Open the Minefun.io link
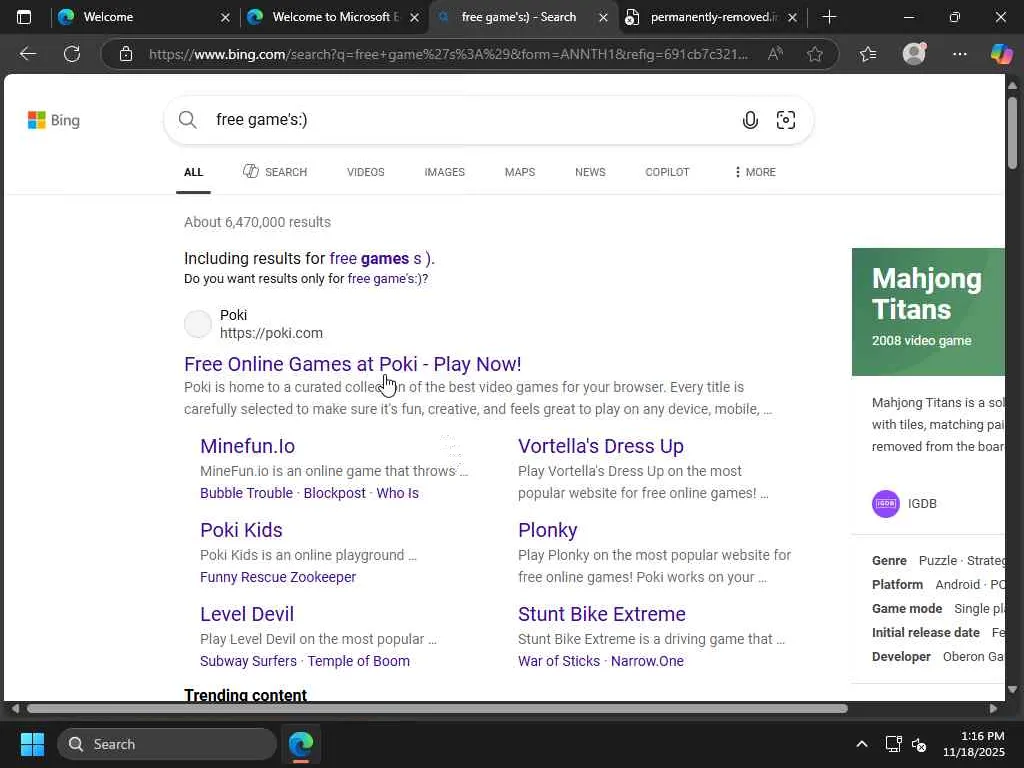This screenshot has width=1024, height=768. tap(248, 446)
